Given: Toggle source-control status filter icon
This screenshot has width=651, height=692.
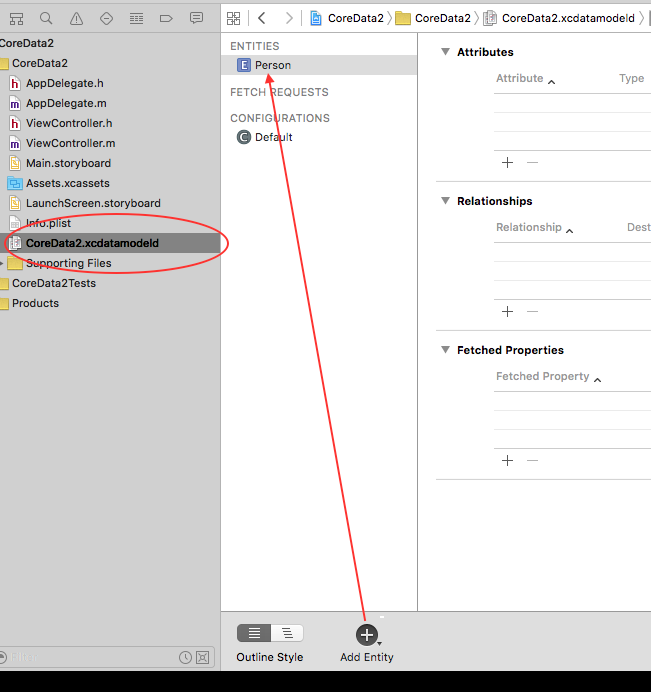Looking at the screenshot, I should (203, 658).
